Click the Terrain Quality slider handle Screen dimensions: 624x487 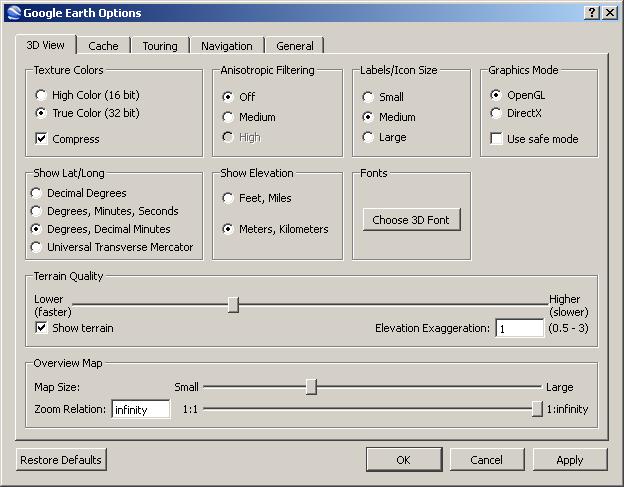click(233, 305)
